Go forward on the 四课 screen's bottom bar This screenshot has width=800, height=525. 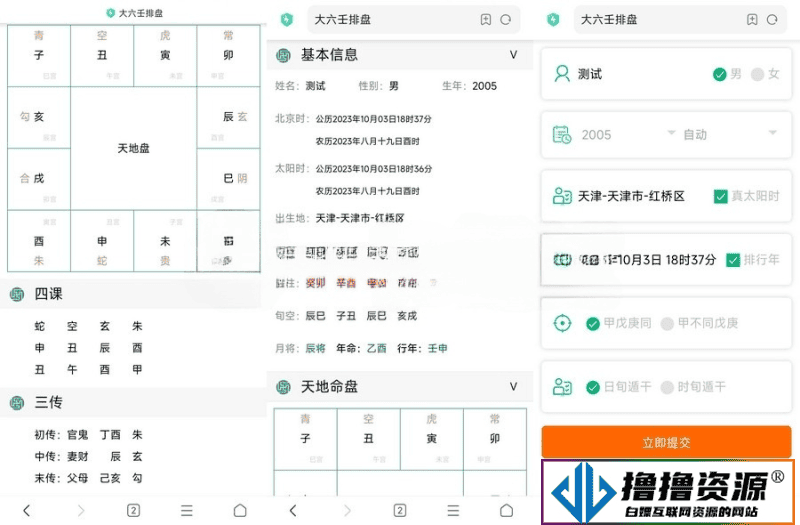coord(81,510)
